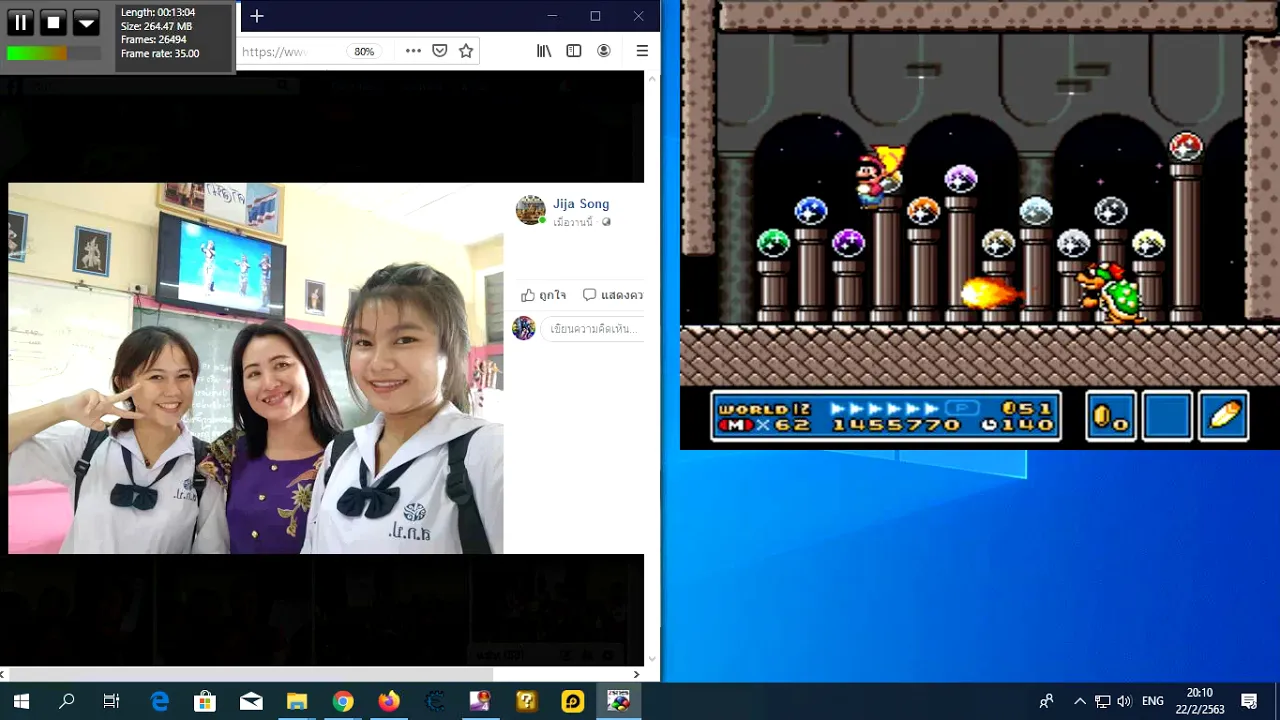
Task: Open the Jija Song profile link
Action: click(581, 203)
